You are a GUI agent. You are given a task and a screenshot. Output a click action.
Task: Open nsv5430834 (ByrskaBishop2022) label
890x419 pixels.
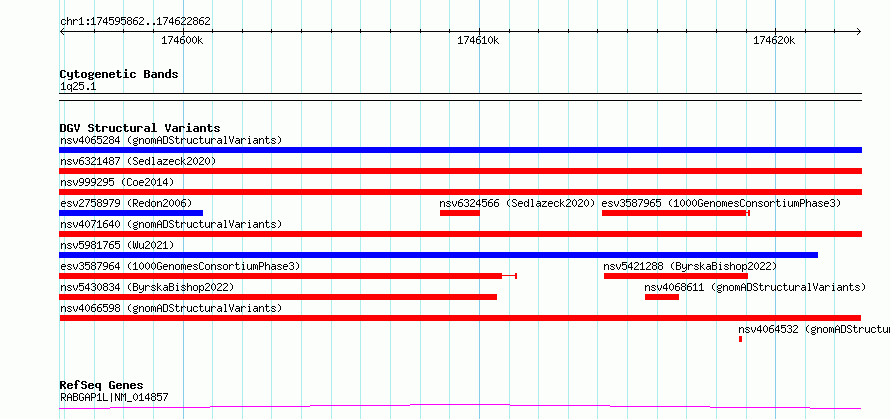tap(147, 287)
